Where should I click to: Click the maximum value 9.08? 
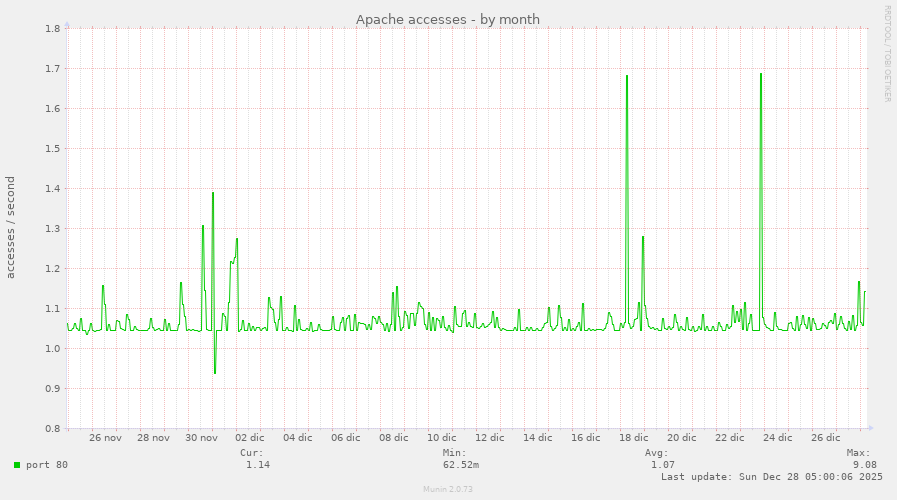click(865, 465)
